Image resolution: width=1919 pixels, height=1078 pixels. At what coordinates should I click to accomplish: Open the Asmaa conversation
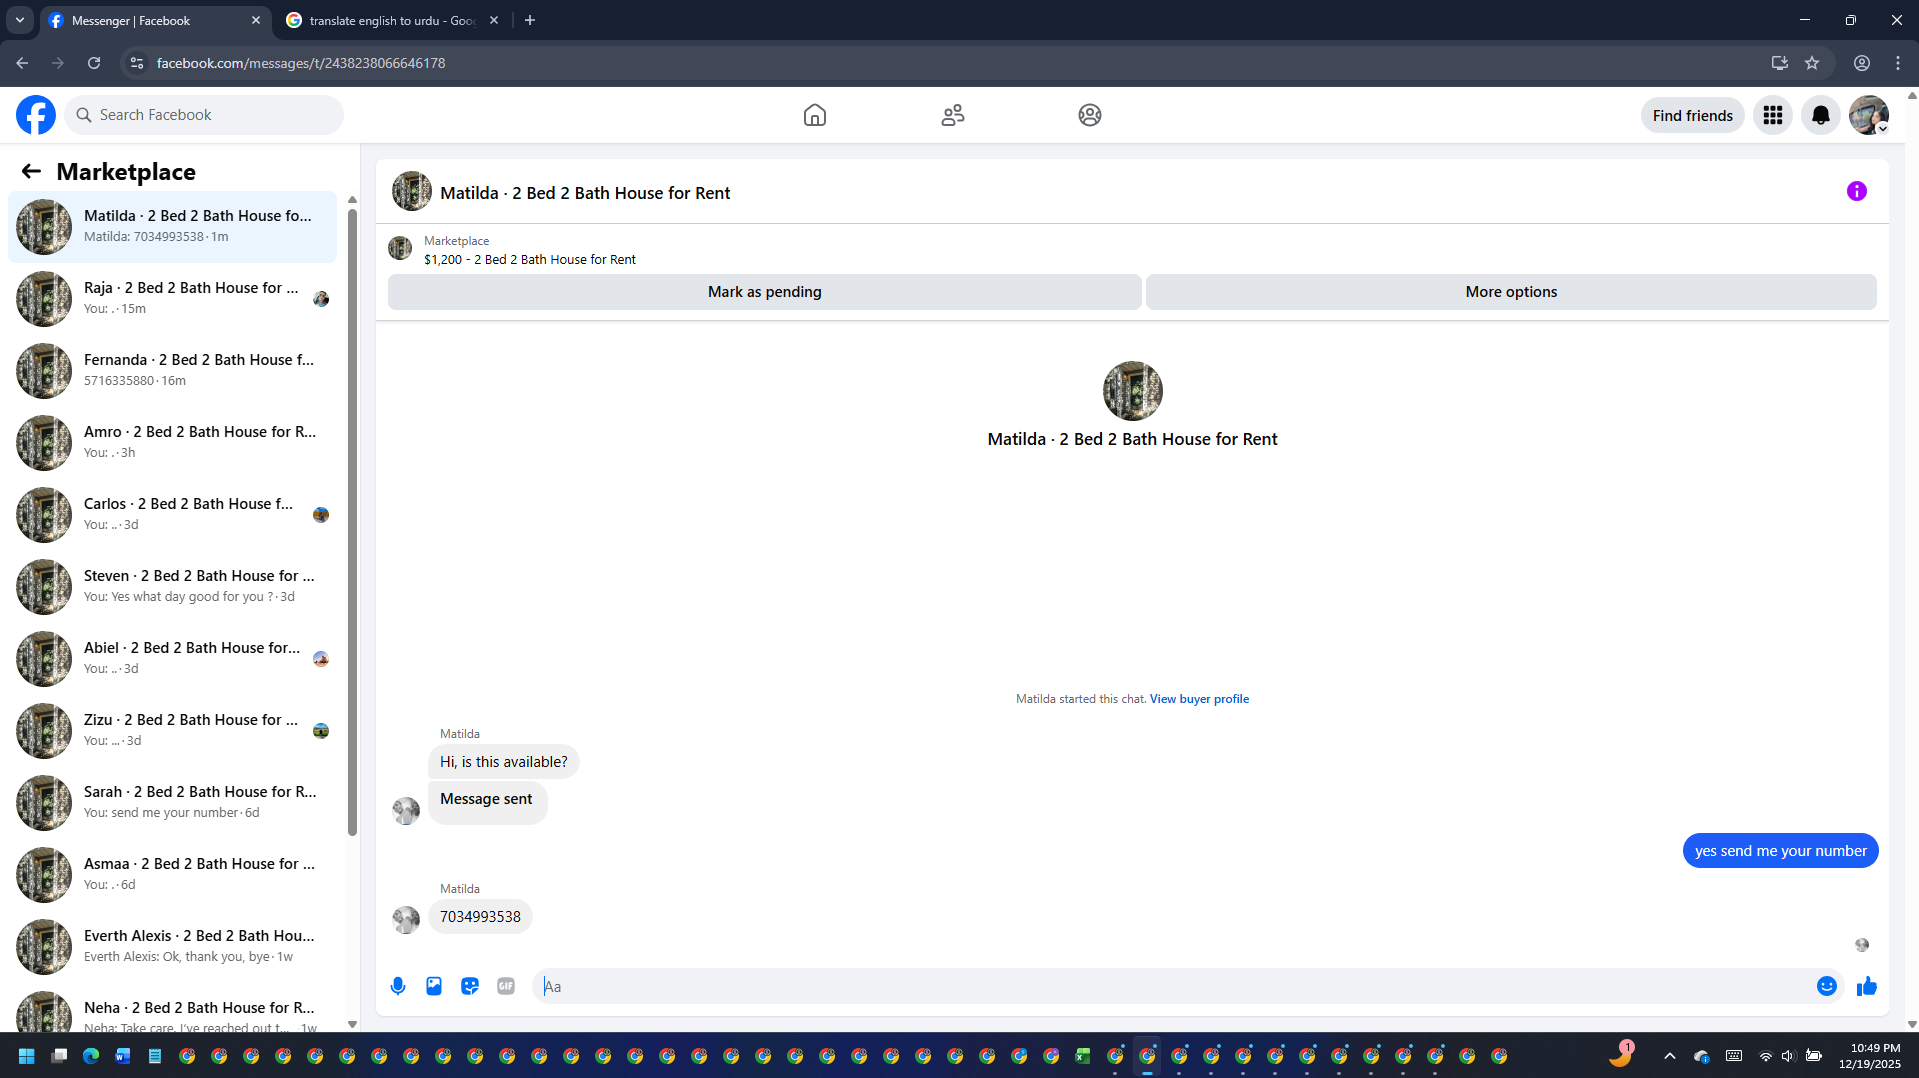coord(172,875)
